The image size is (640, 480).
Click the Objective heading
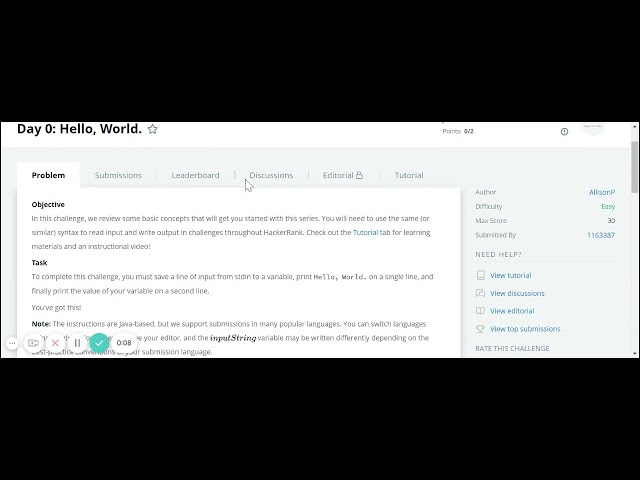pos(48,204)
